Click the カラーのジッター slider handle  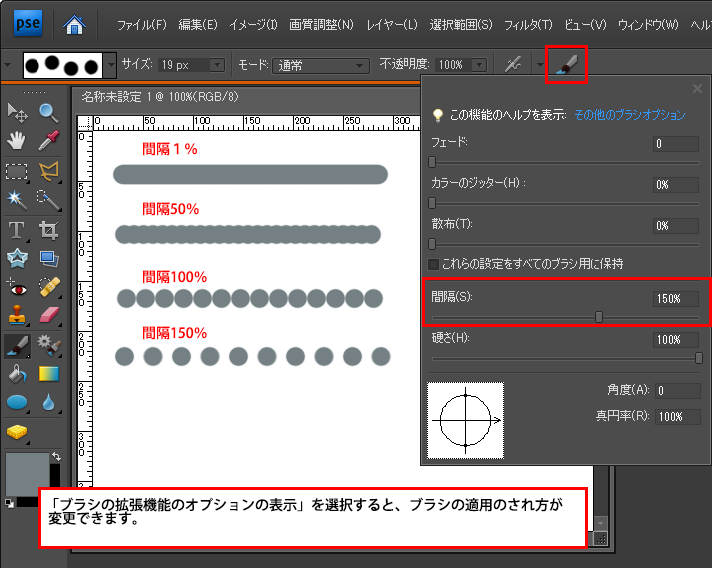(432, 203)
